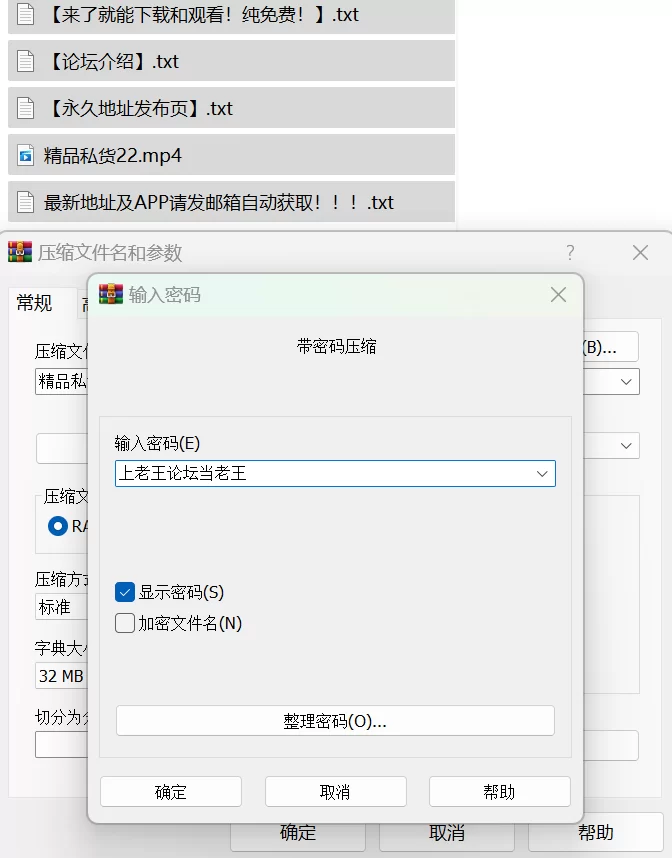This screenshot has width=672, height=858.
Task: Click the 论坛介绍 text file icon
Action: coord(25,61)
